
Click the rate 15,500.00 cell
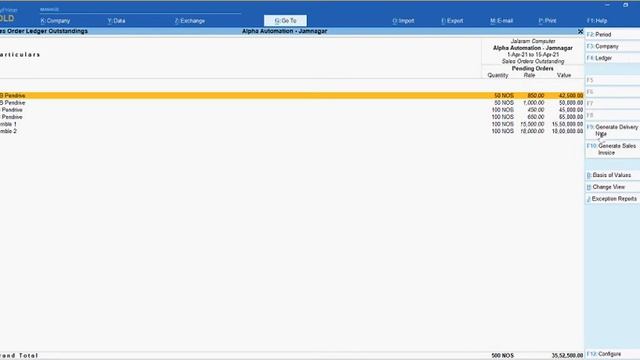(x=532, y=124)
